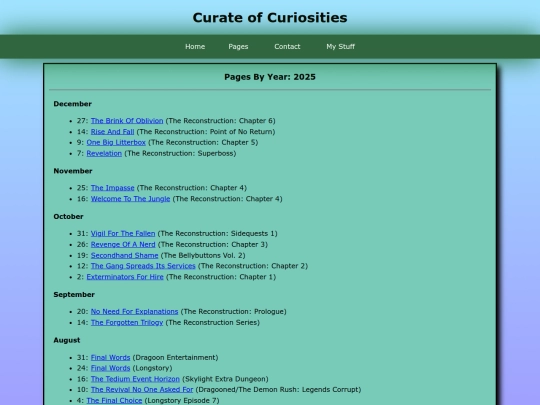Open The Revival No One Asked For link
This screenshot has height=405, width=540.
click(x=142, y=390)
